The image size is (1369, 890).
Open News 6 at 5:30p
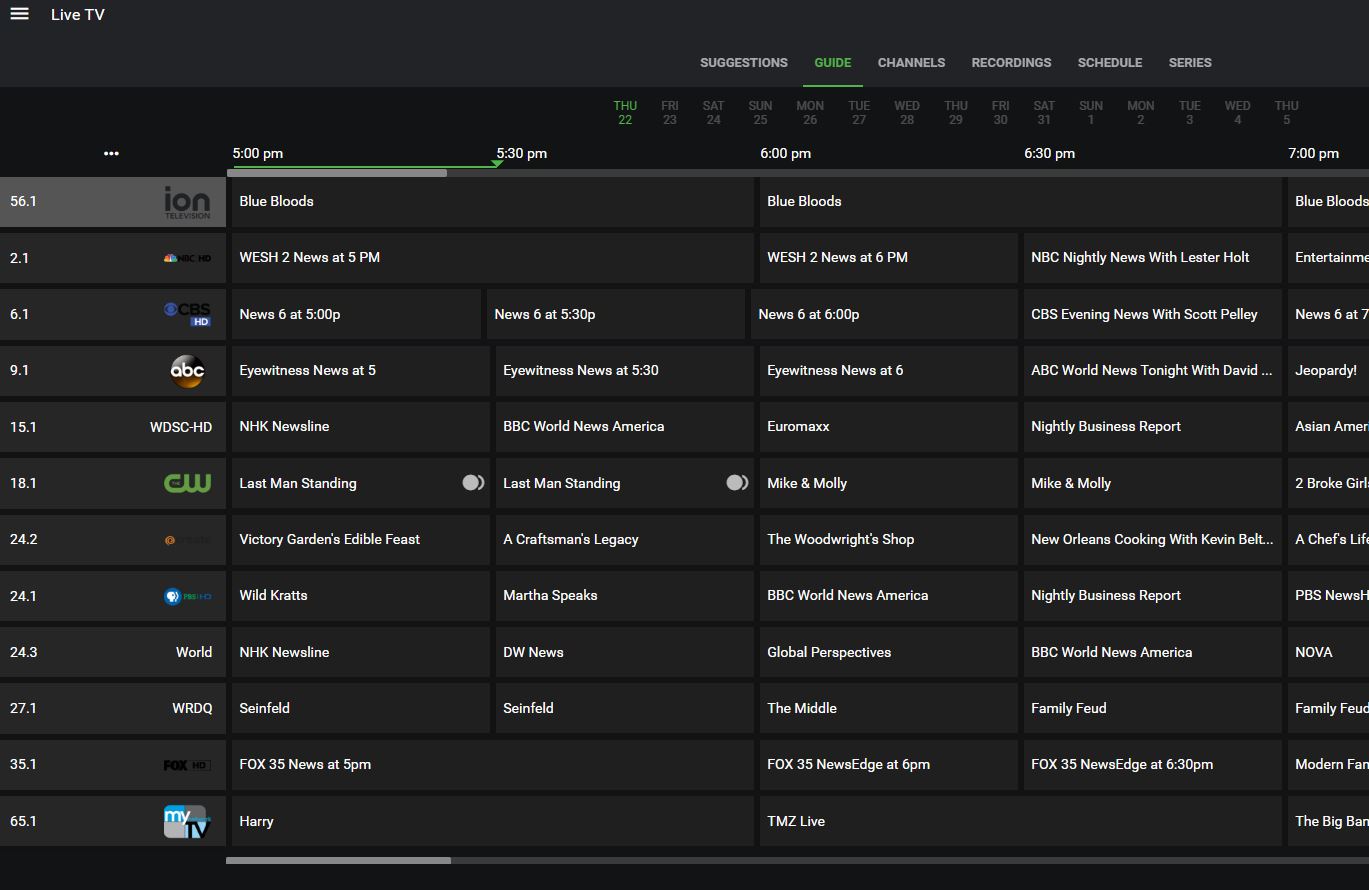coord(616,314)
